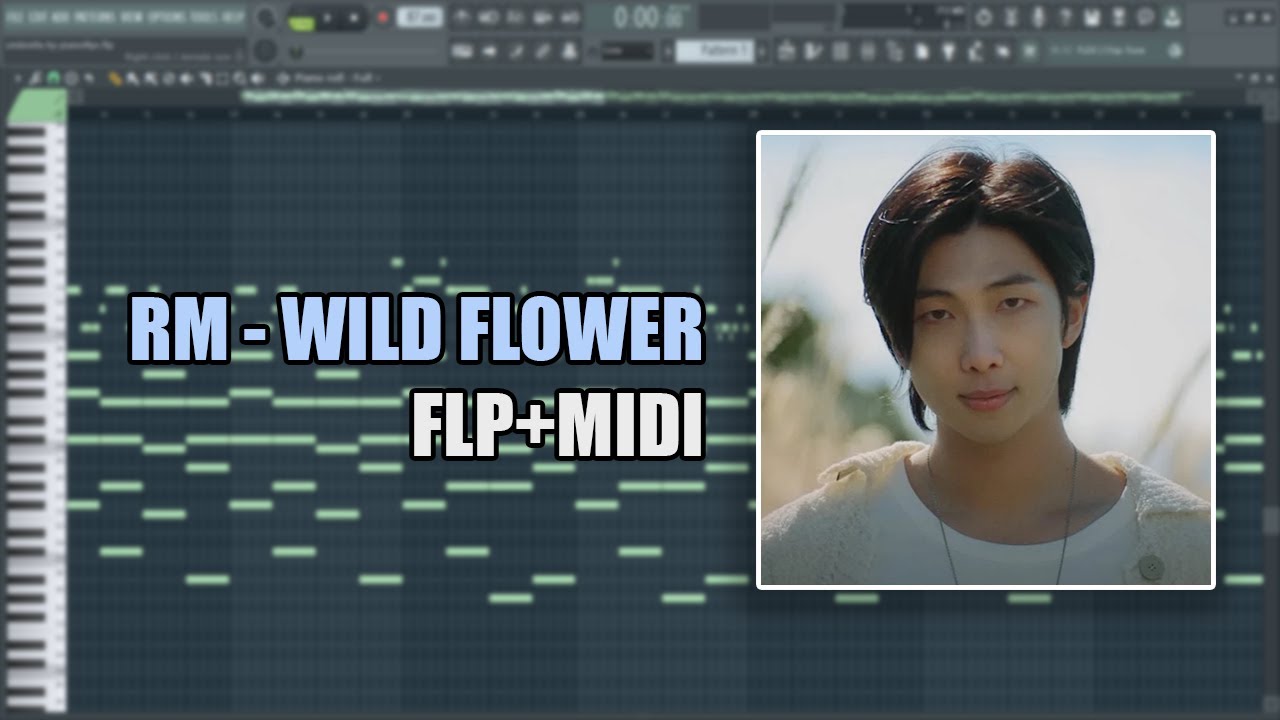This screenshot has width=1280, height=720.
Task: Adjust the master volume knob
Action: 266,18
